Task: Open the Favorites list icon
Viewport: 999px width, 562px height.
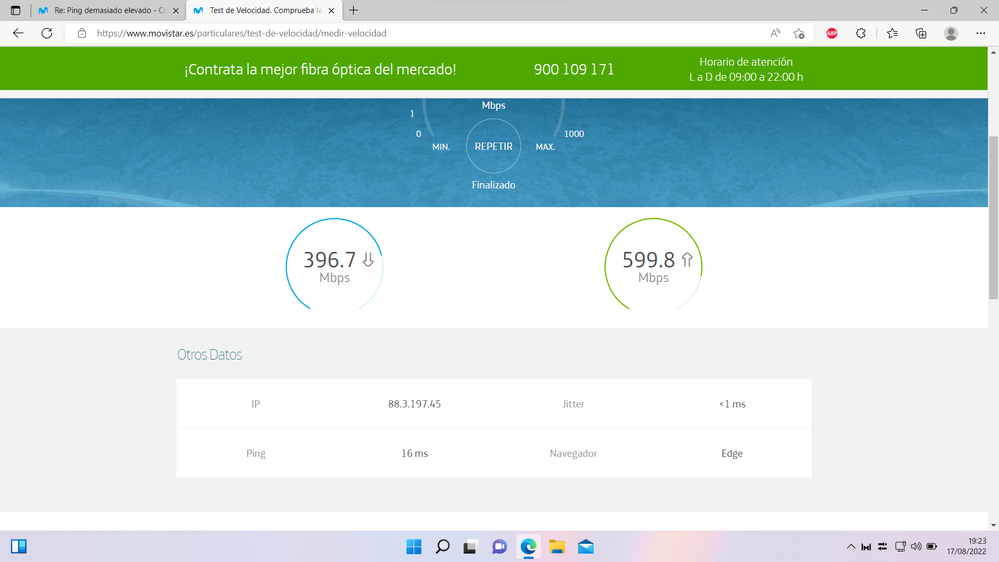Action: tap(892, 33)
